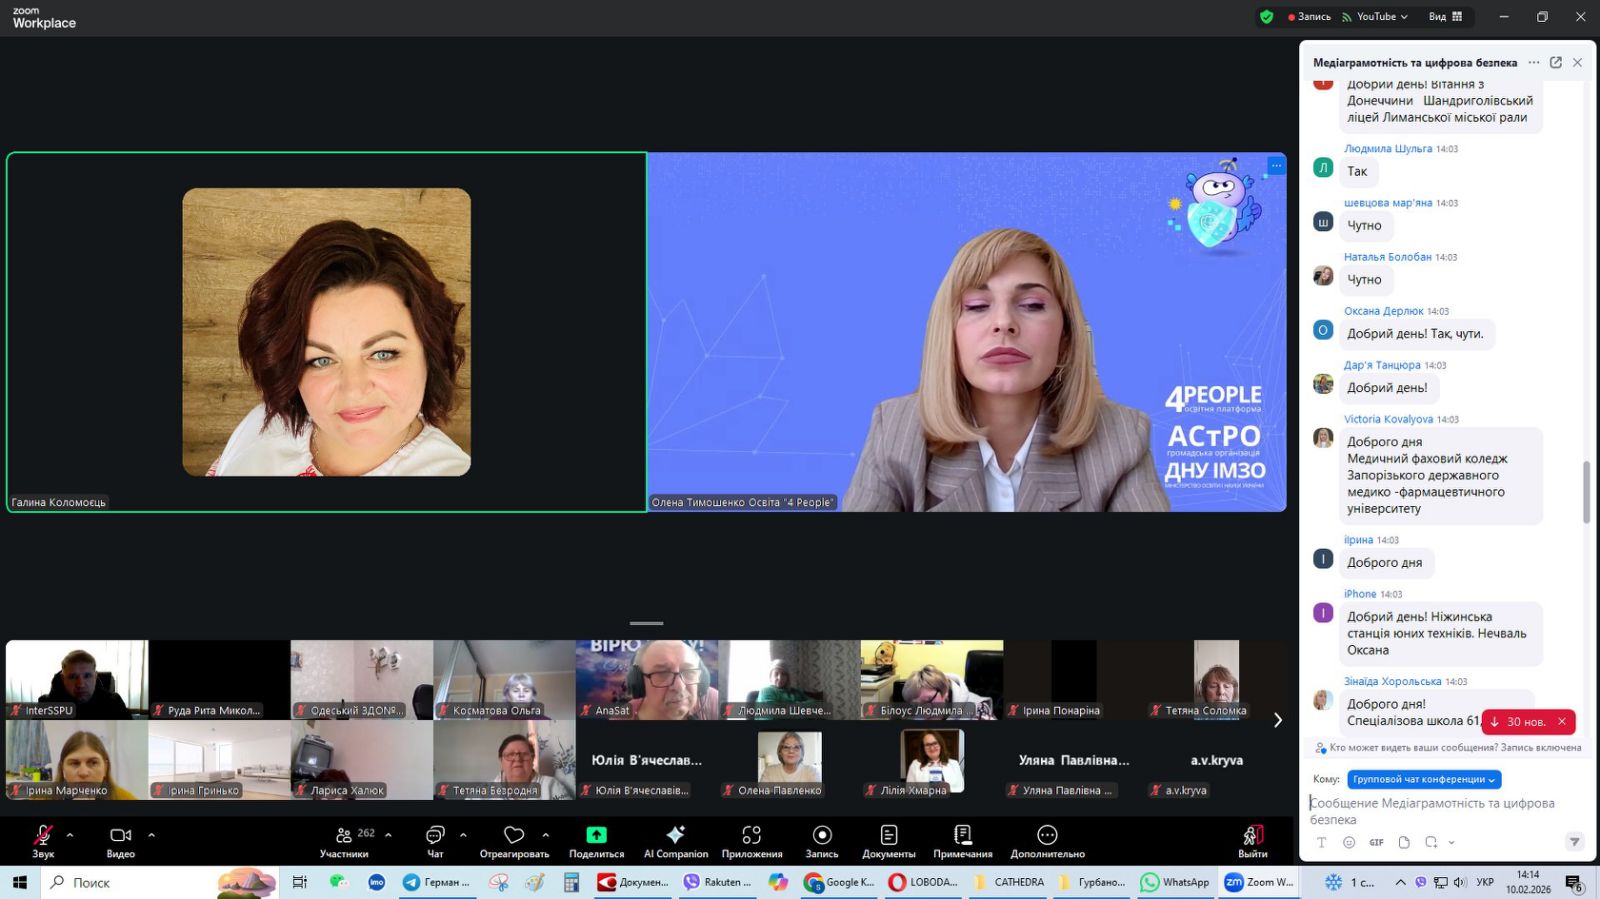Open the Отреагировать reactions menu
Viewport: 1600px width, 899px height.
pyautogui.click(x=514, y=840)
